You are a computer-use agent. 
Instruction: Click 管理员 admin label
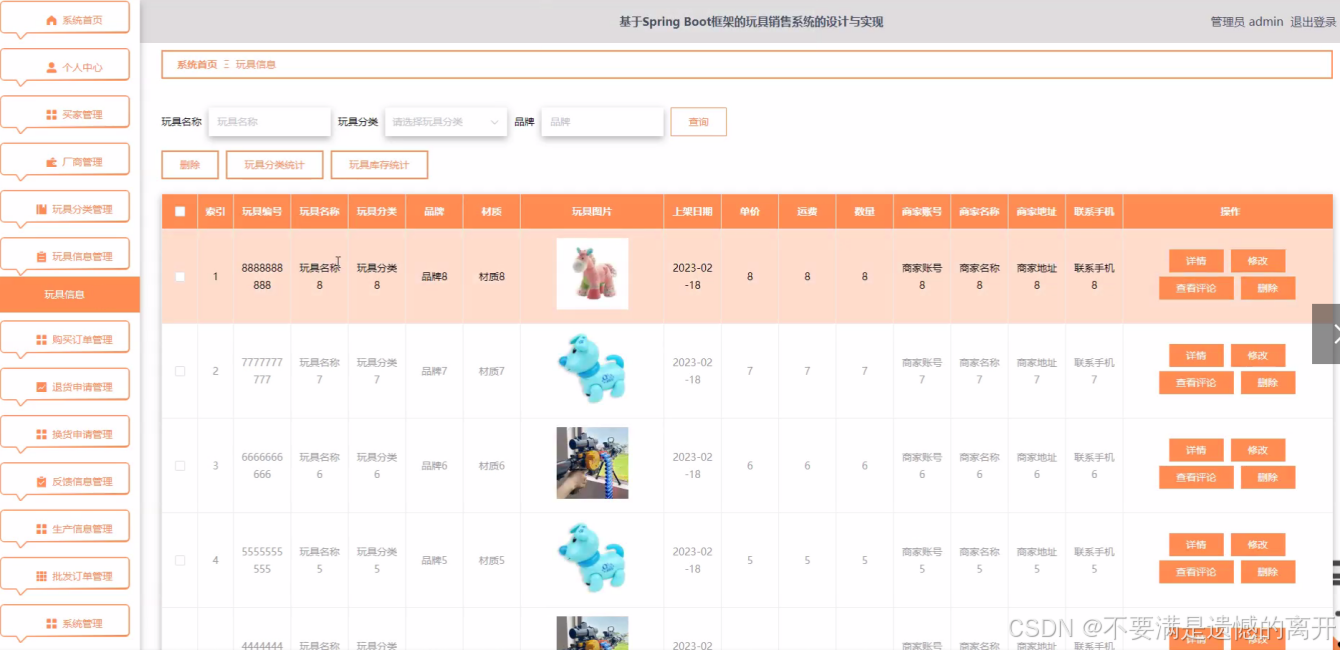[x=1246, y=22]
